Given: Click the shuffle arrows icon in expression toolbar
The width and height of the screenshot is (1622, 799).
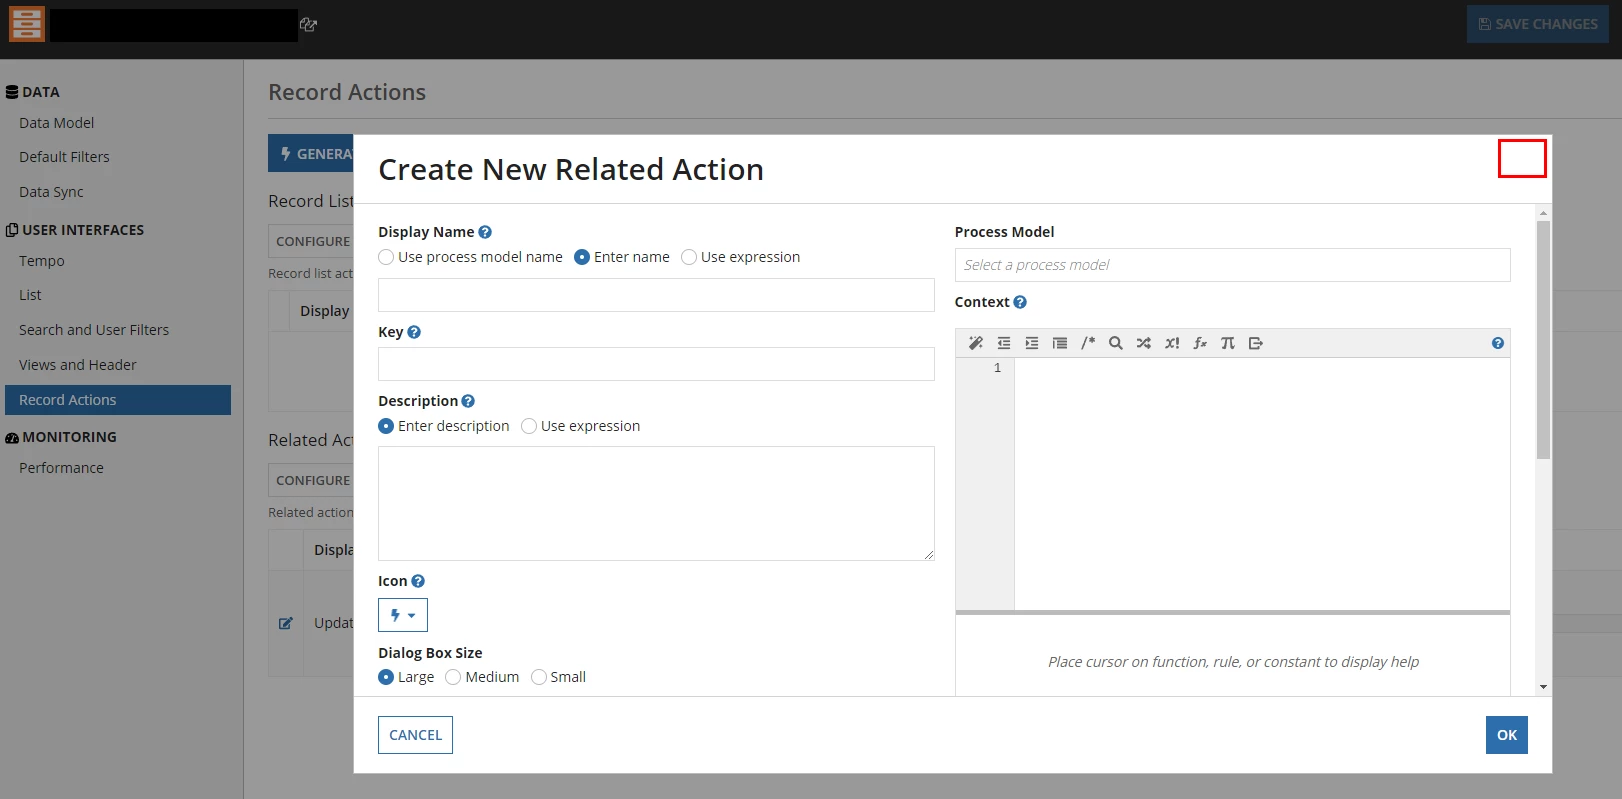Looking at the screenshot, I should click(1144, 343).
